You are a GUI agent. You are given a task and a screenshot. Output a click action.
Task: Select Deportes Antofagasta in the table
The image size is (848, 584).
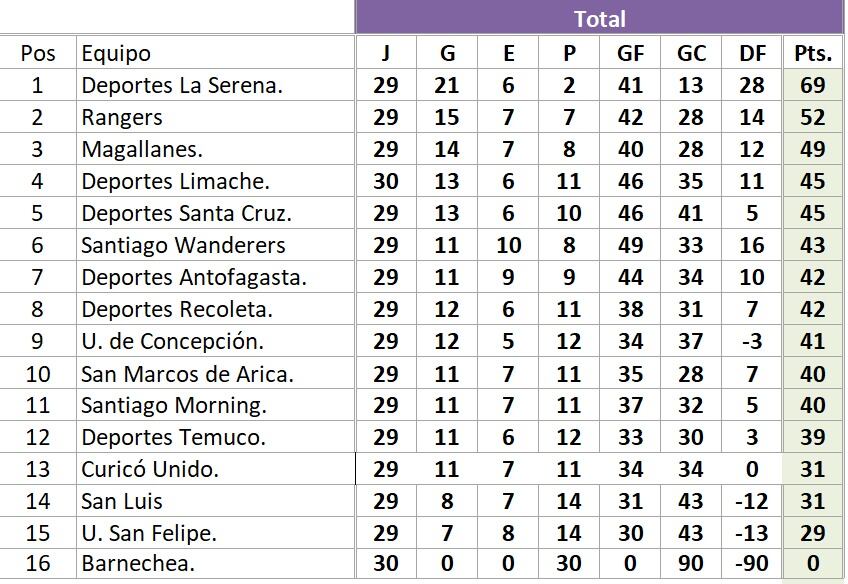pos(215,277)
